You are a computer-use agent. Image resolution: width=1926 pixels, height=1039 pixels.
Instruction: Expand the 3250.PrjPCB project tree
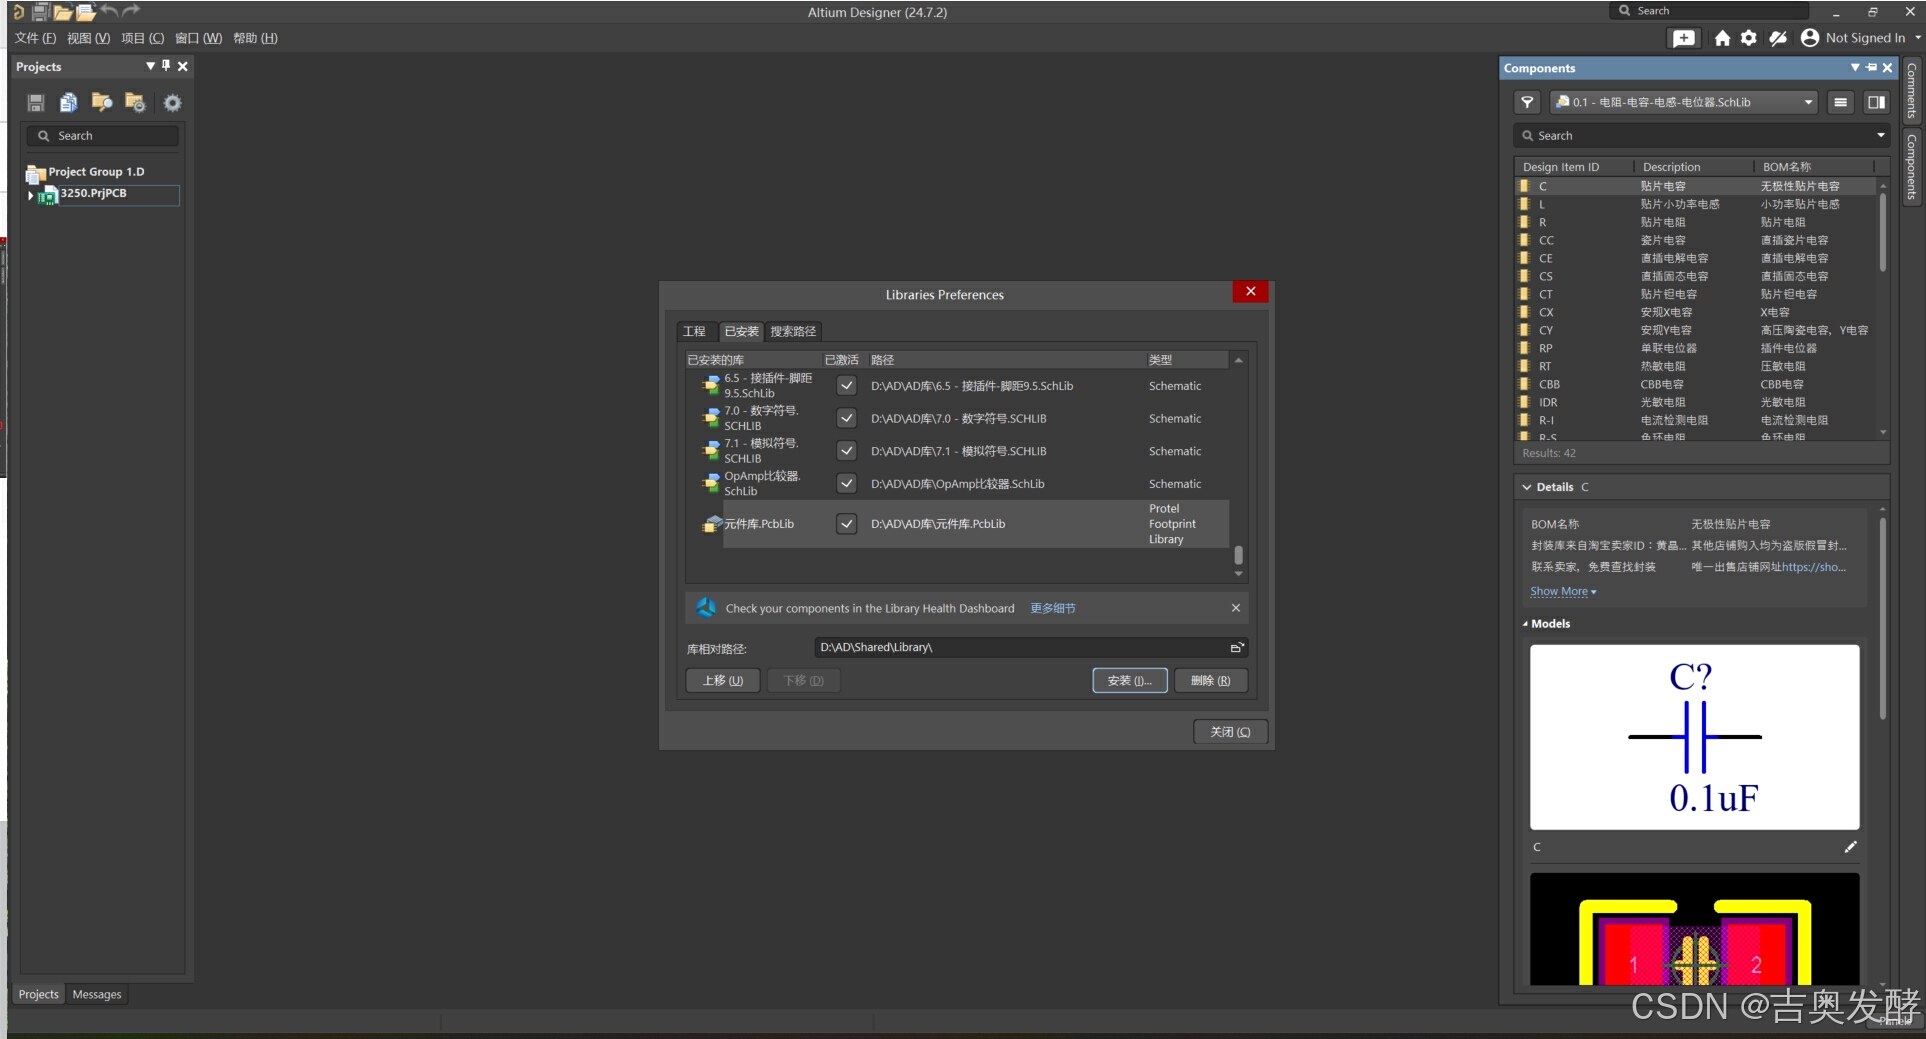[x=30, y=196]
